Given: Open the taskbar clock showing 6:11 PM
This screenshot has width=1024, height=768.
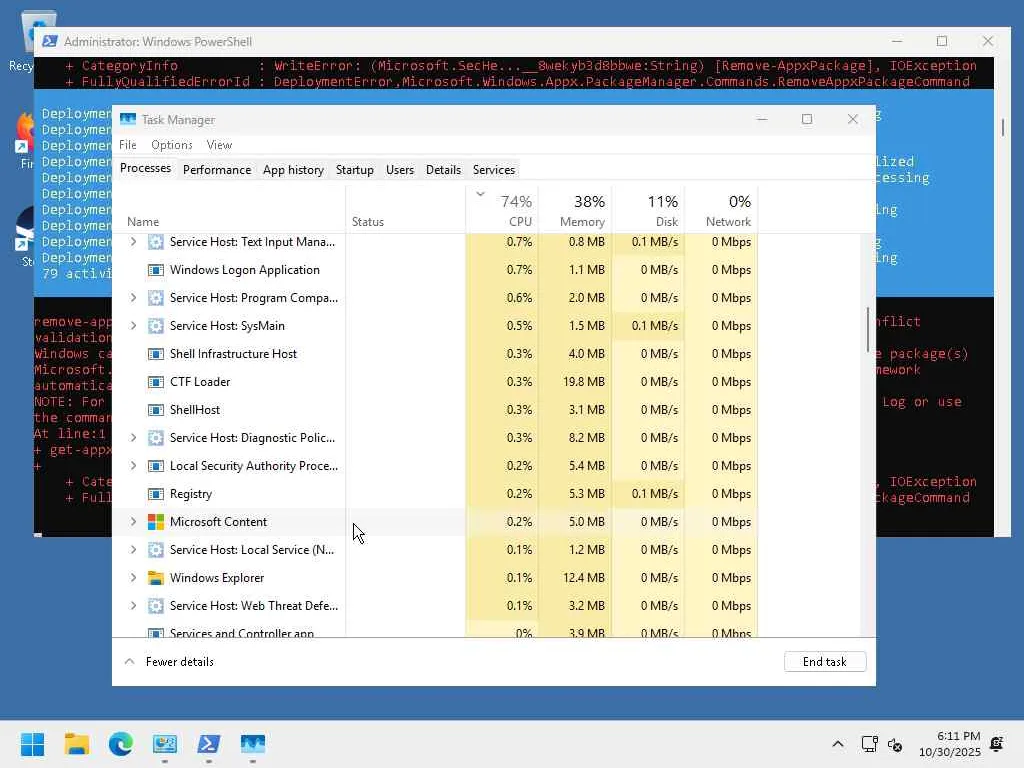Looking at the screenshot, I should click(950, 744).
